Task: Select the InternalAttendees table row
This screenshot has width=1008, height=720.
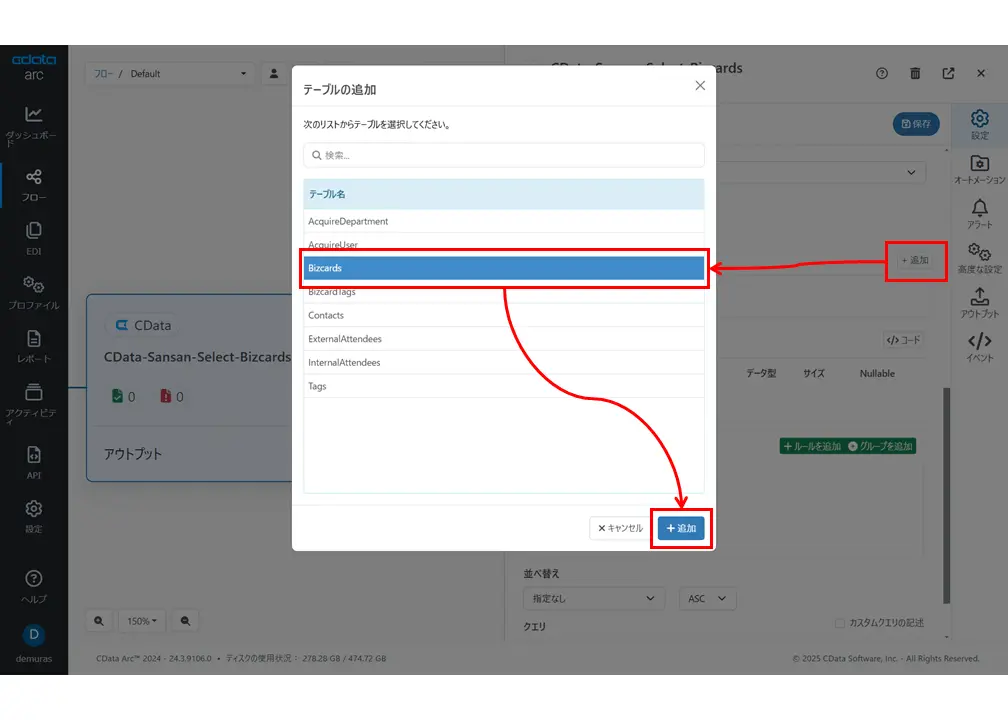Action: (x=503, y=363)
